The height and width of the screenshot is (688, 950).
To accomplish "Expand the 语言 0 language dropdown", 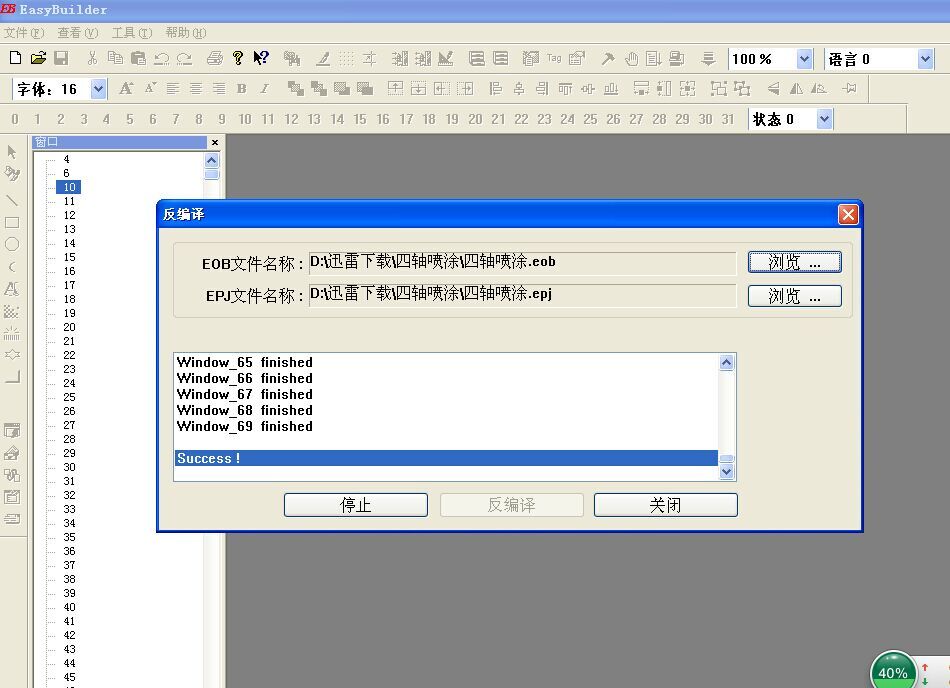I will (x=925, y=59).
